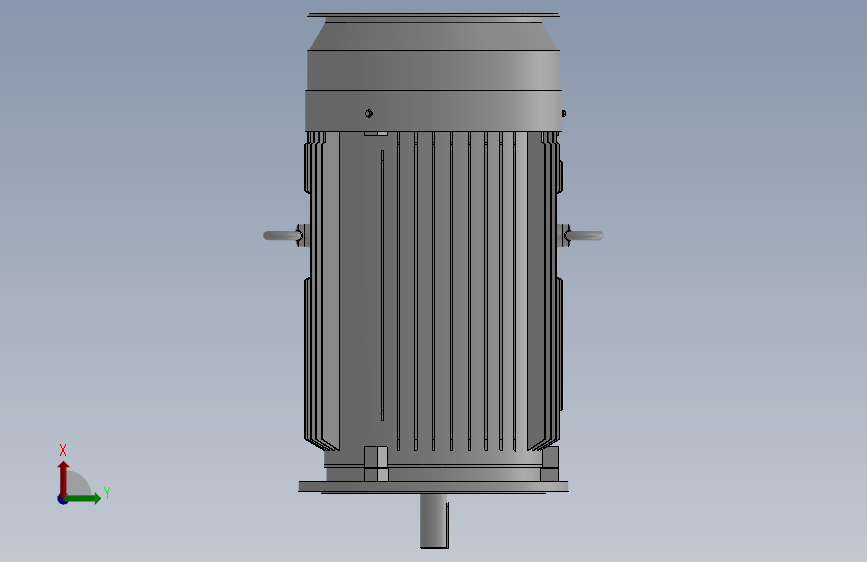Image resolution: width=867 pixels, height=562 pixels.
Task: Select the right lifting eye bolt
Action: click(x=583, y=235)
